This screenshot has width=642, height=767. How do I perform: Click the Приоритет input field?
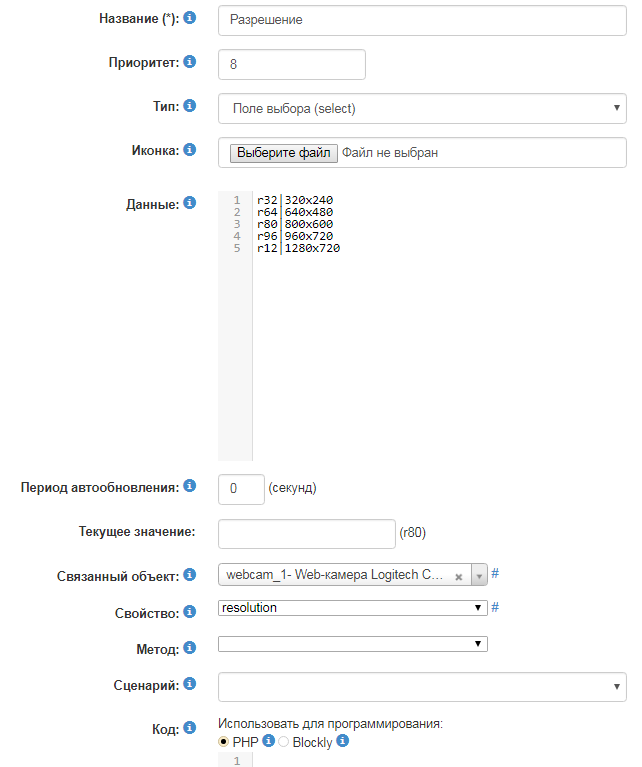pyautogui.click(x=292, y=64)
